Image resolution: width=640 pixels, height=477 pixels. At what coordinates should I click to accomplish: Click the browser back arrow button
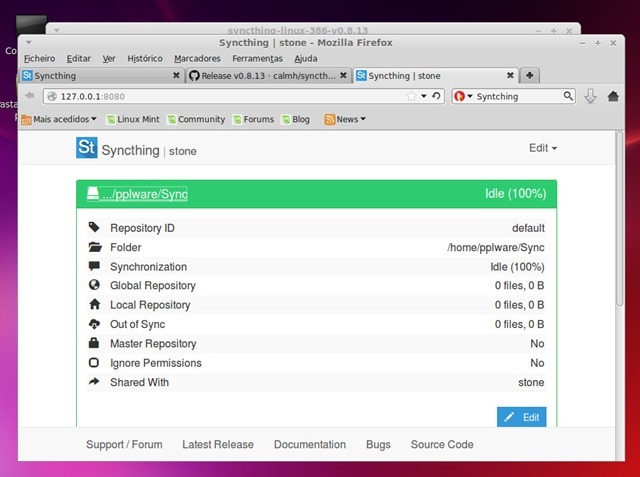coord(29,96)
